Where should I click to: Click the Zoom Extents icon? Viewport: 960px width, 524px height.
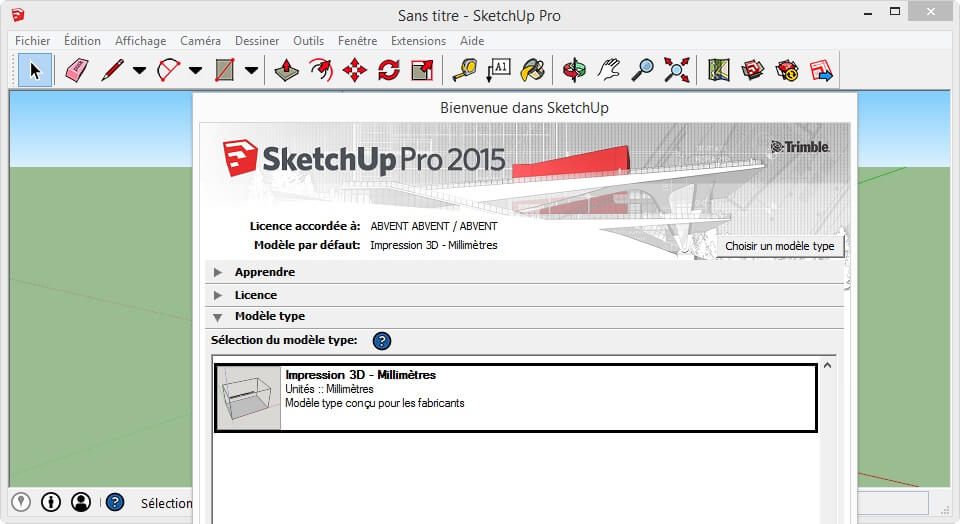point(677,70)
